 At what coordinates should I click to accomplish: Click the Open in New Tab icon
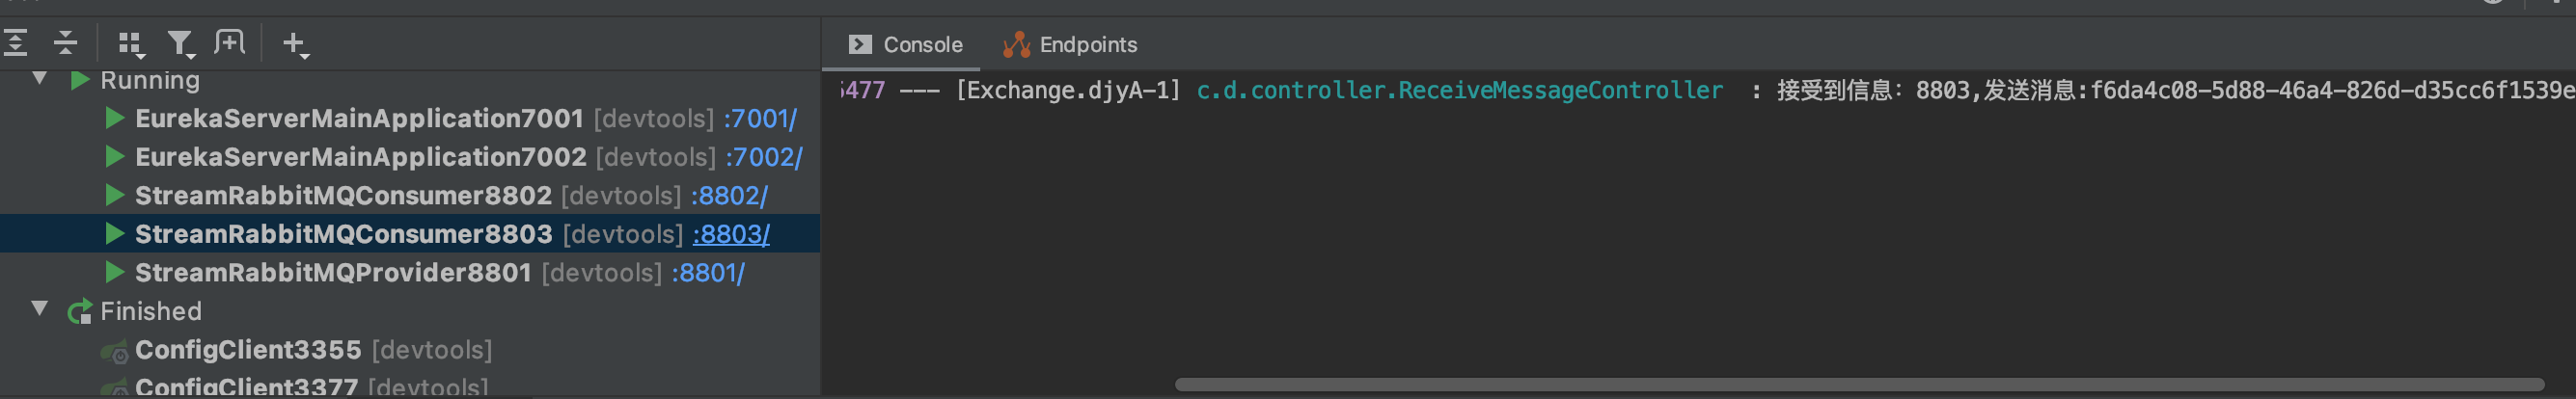tap(230, 42)
